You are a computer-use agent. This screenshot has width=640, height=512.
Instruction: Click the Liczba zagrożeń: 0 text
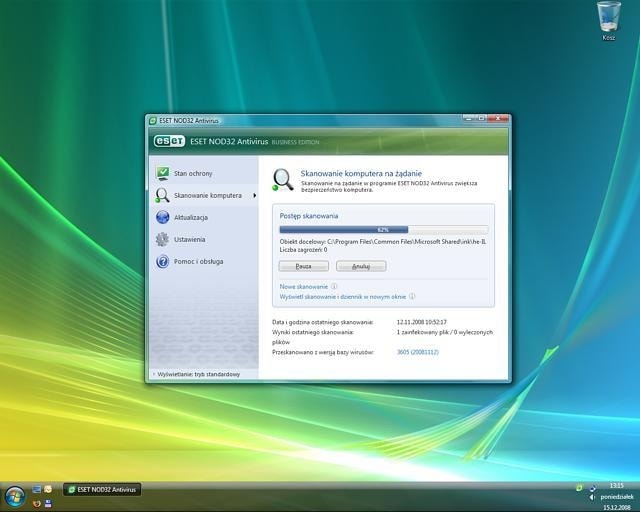pos(303,249)
